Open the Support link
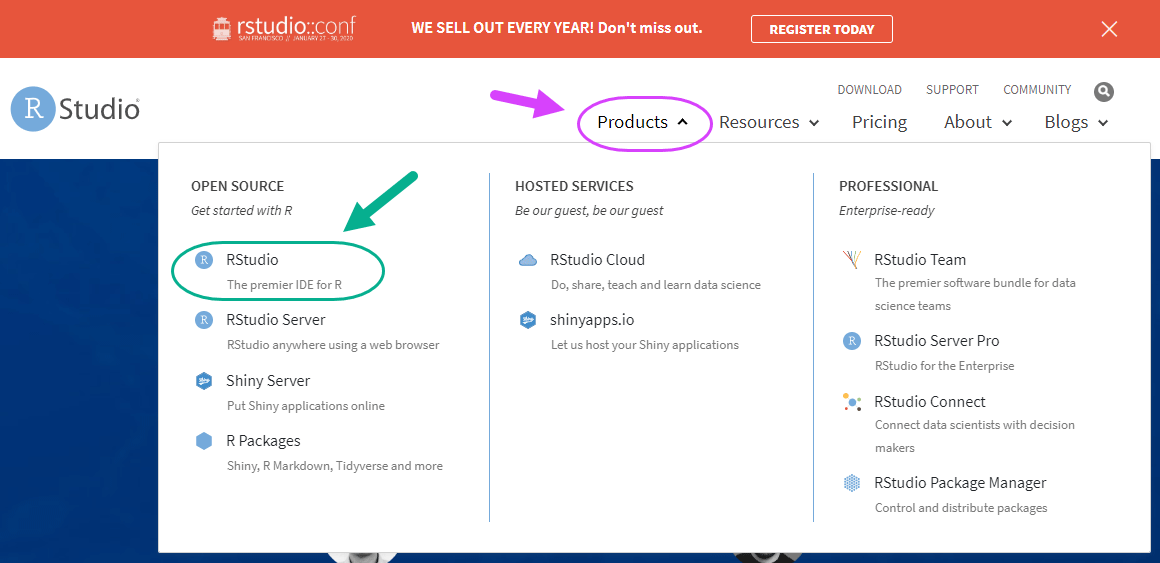The image size is (1160, 563). tap(952, 90)
